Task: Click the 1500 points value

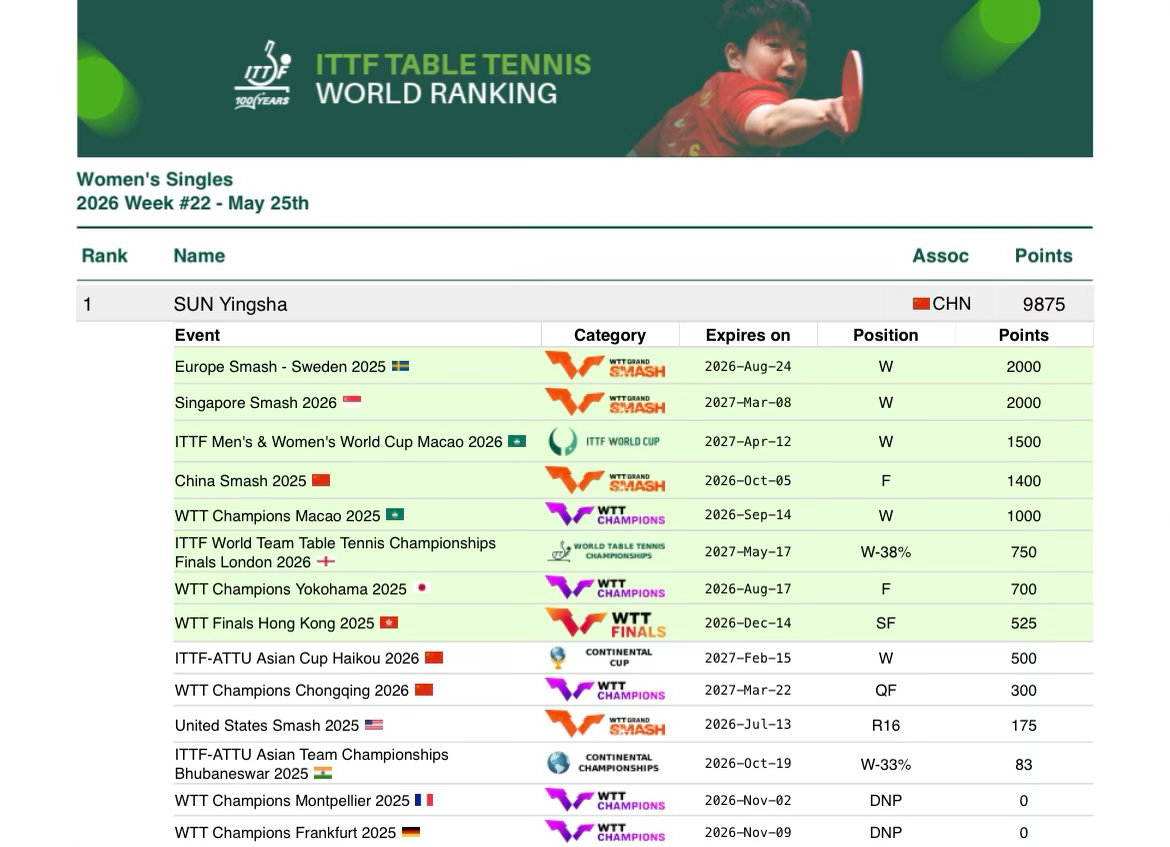Action: click(1024, 442)
